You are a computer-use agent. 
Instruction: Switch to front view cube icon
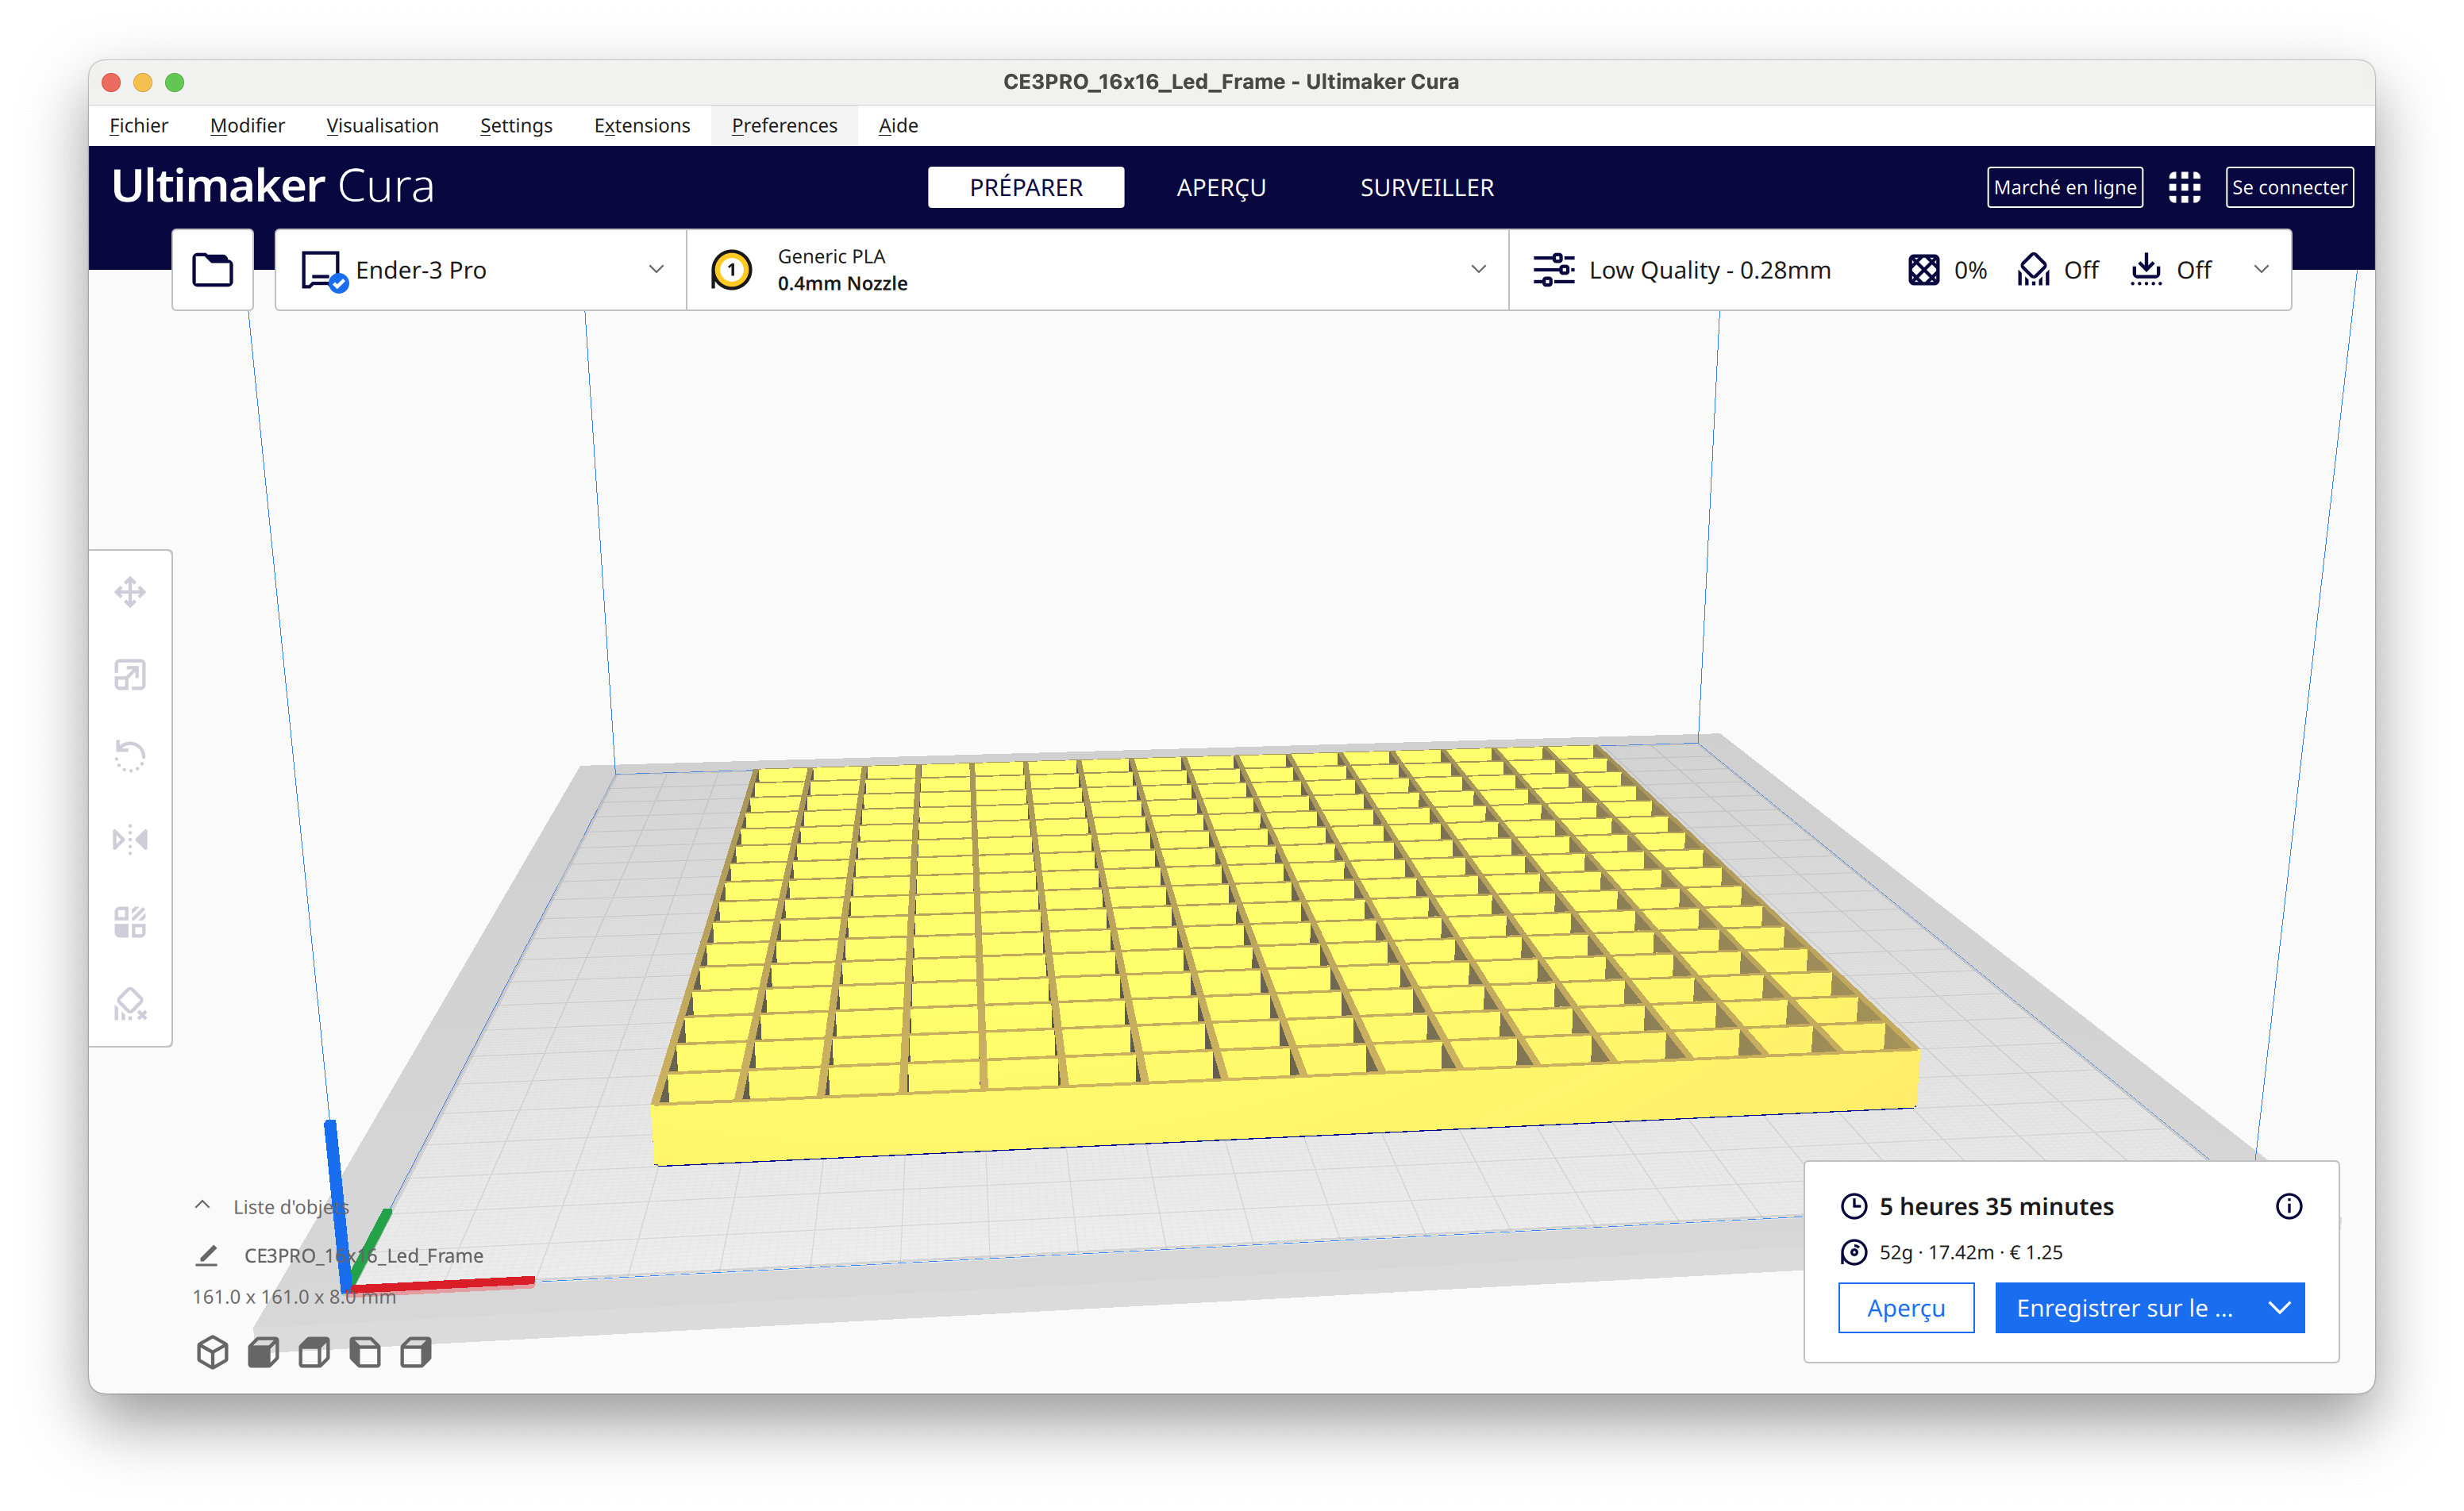[264, 1352]
